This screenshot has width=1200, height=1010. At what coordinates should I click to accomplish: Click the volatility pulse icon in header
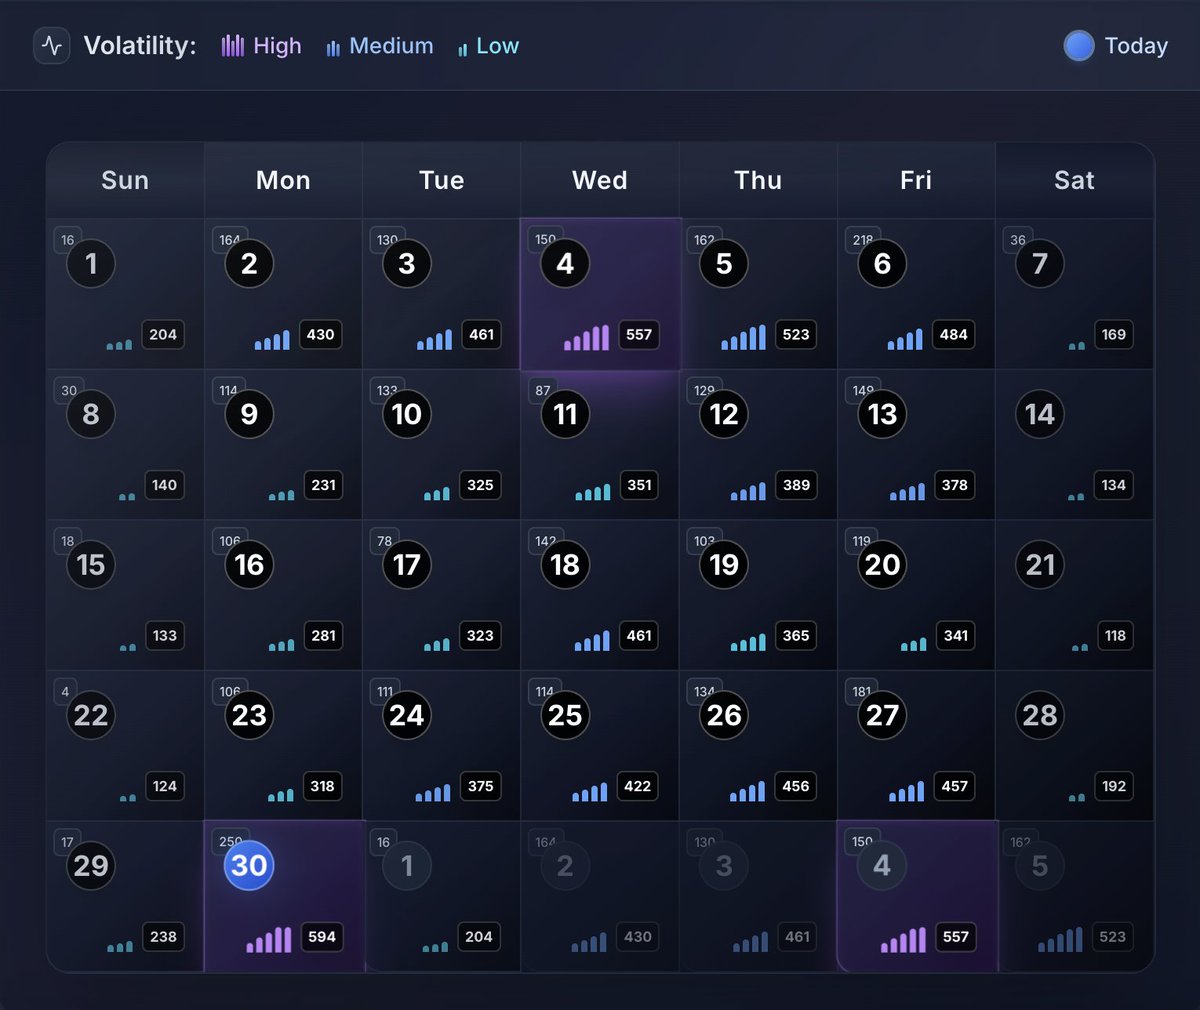[x=52, y=46]
